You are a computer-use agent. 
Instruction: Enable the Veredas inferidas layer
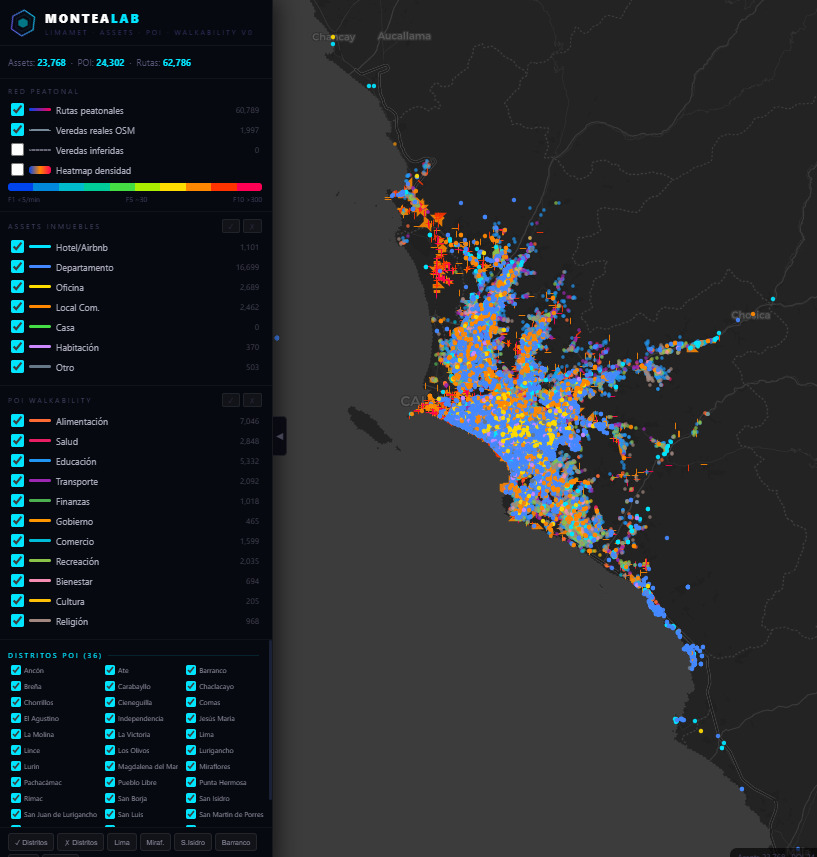[x=17, y=150]
